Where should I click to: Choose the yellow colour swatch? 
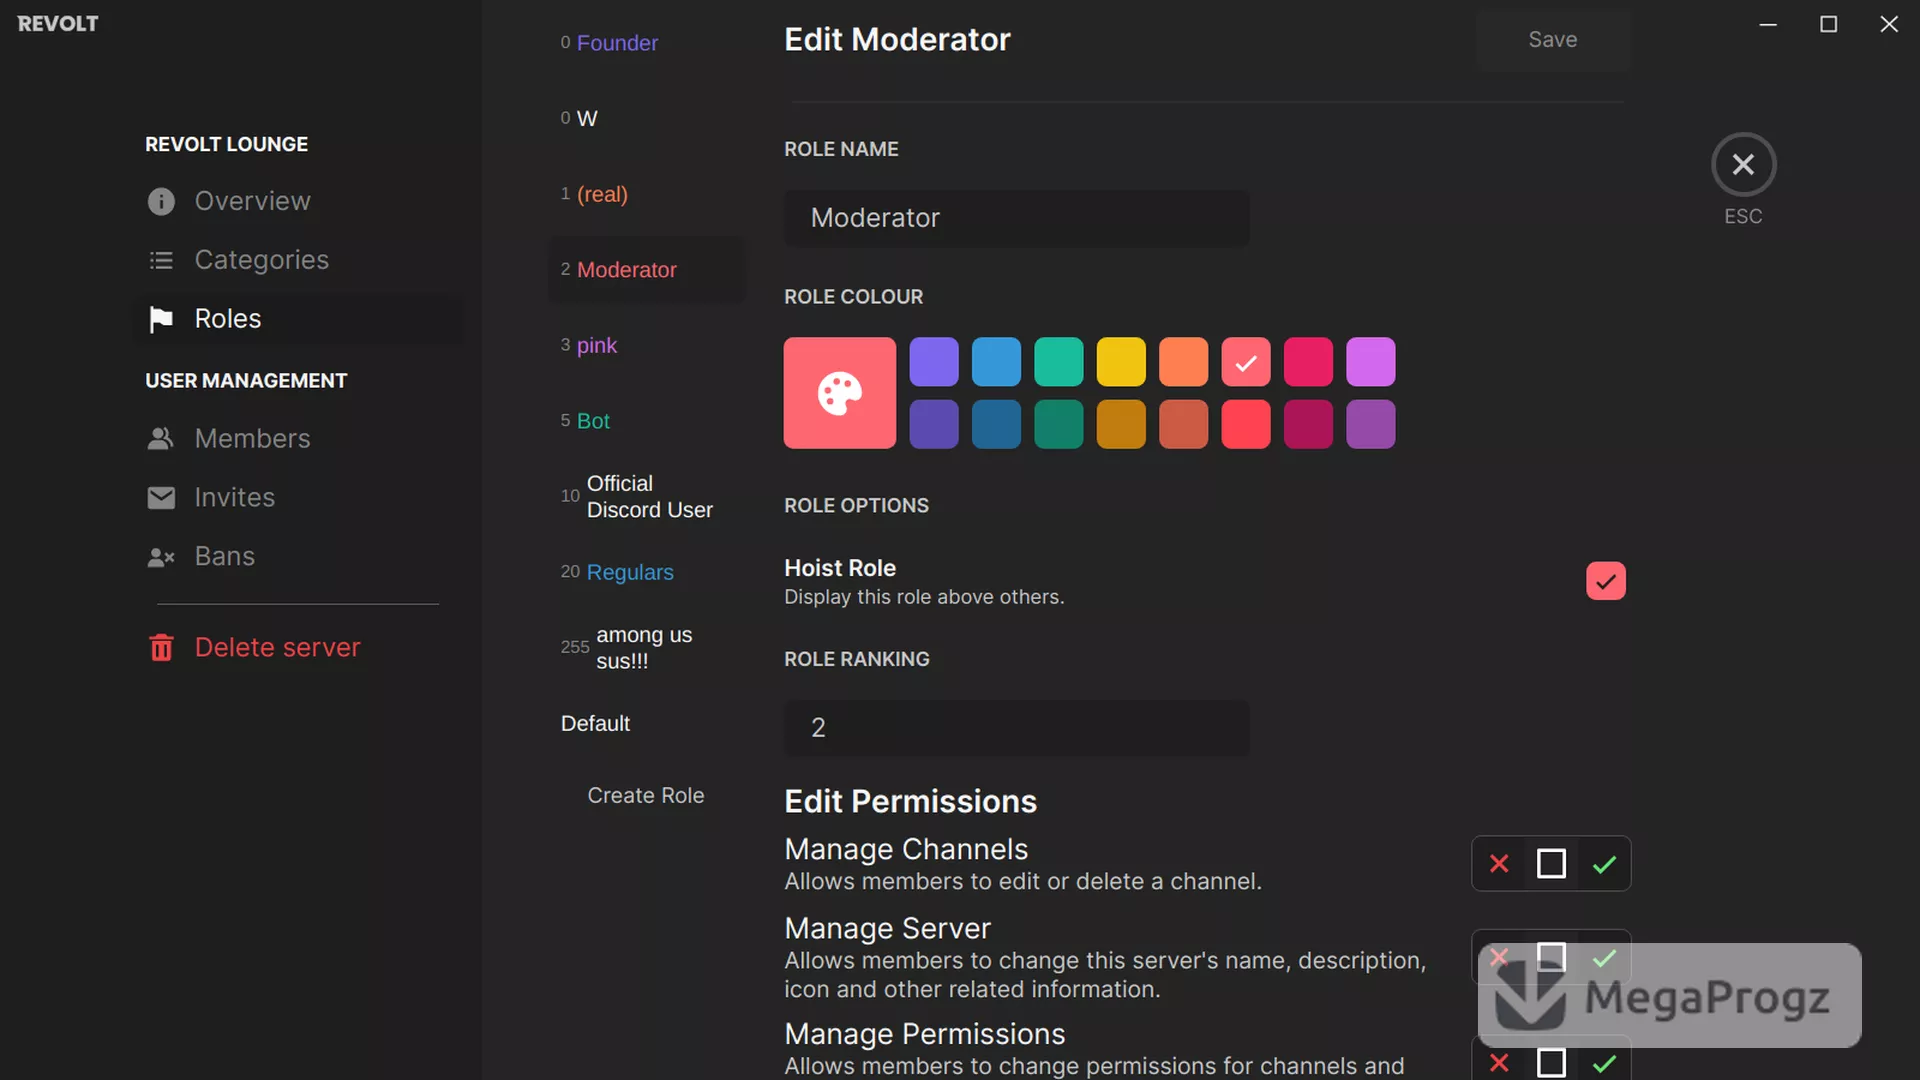coord(1121,362)
